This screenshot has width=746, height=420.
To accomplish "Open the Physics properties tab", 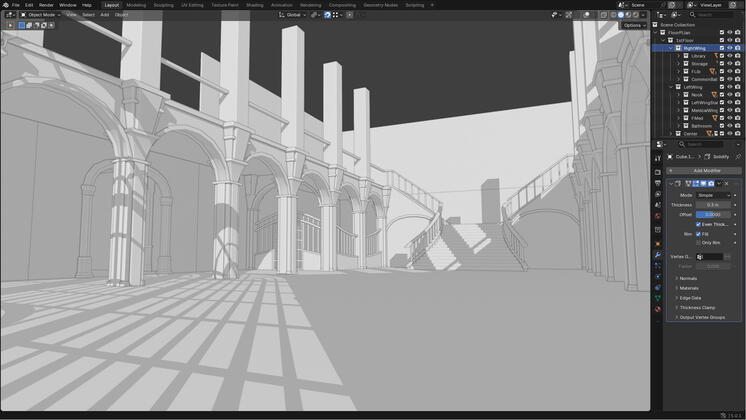I will coord(658,277).
